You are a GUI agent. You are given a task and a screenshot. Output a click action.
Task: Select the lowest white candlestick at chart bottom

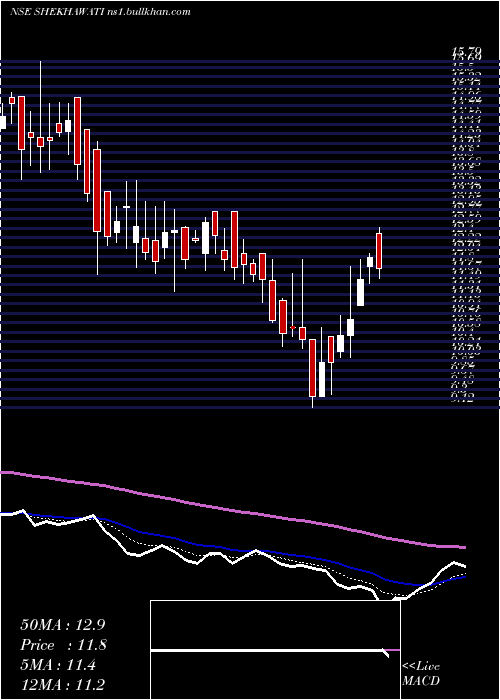point(321,379)
